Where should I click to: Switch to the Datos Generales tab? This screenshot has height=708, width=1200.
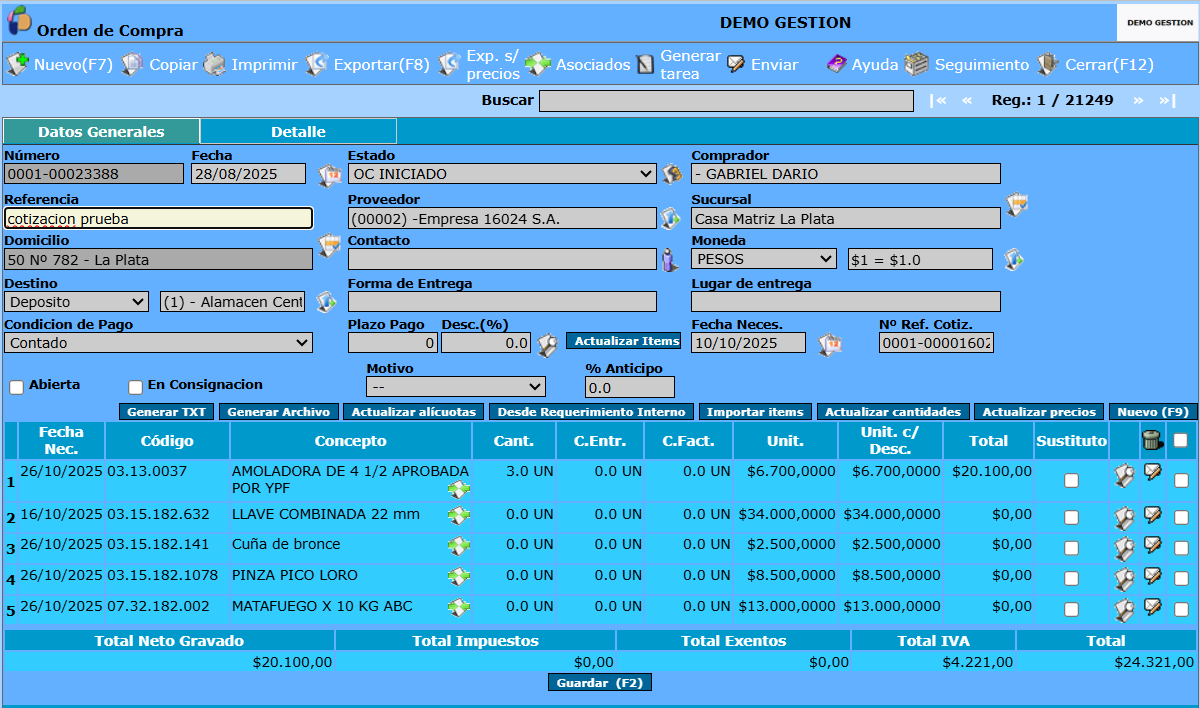pos(101,132)
